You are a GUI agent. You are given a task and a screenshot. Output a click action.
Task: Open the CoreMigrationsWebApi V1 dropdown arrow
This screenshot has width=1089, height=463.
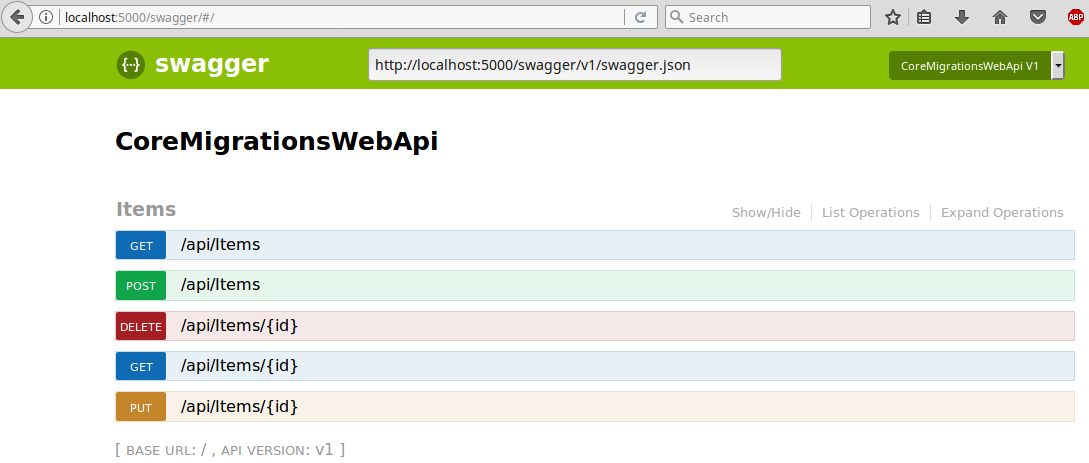pyautogui.click(x=1058, y=65)
